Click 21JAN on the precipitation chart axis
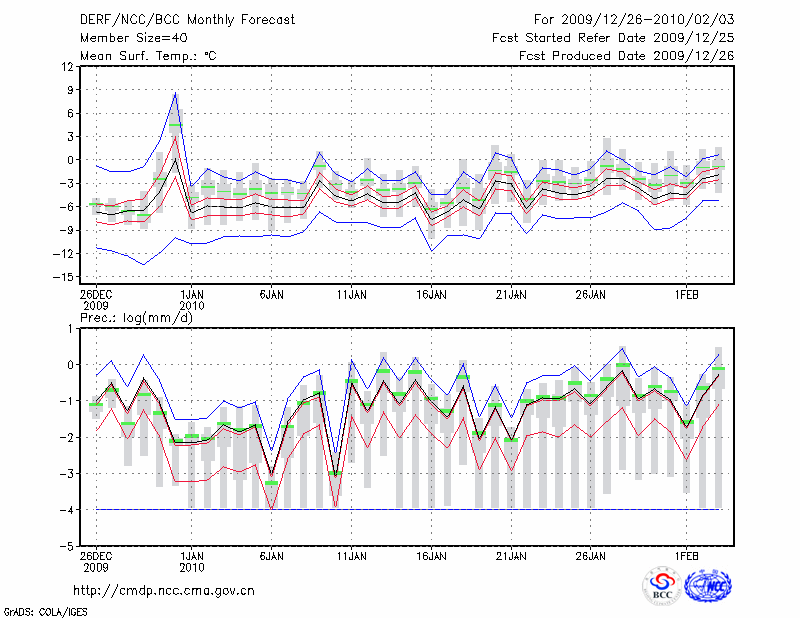The height and width of the screenshot is (618, 800). pos(511,554)
